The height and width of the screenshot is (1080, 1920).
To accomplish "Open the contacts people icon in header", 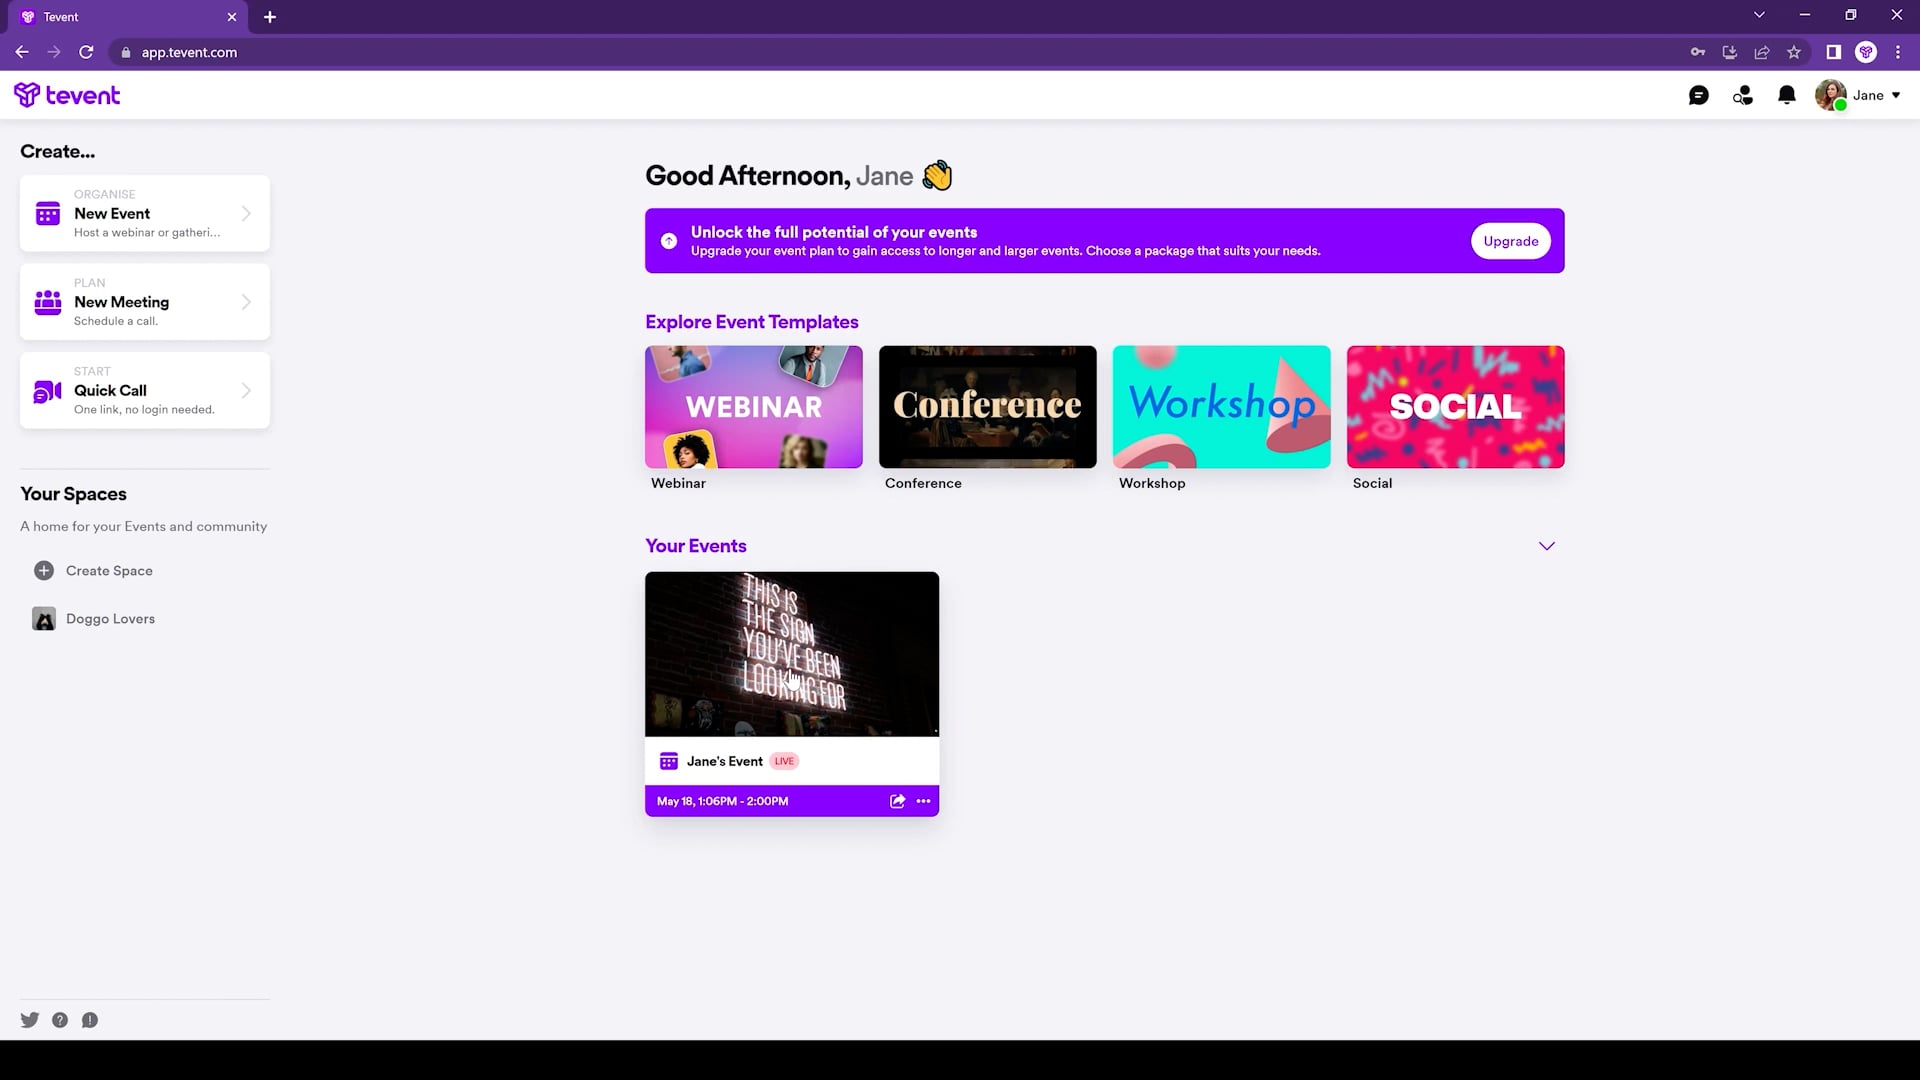I will coord(1743,95).
